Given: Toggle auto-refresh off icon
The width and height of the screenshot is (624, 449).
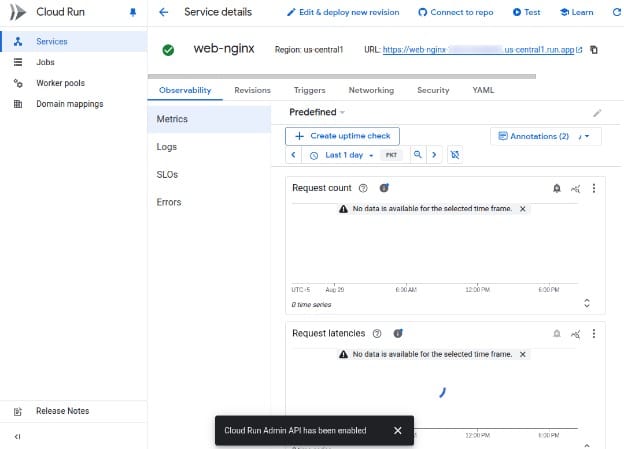Looking at the screenshot, I should (455, 155).
